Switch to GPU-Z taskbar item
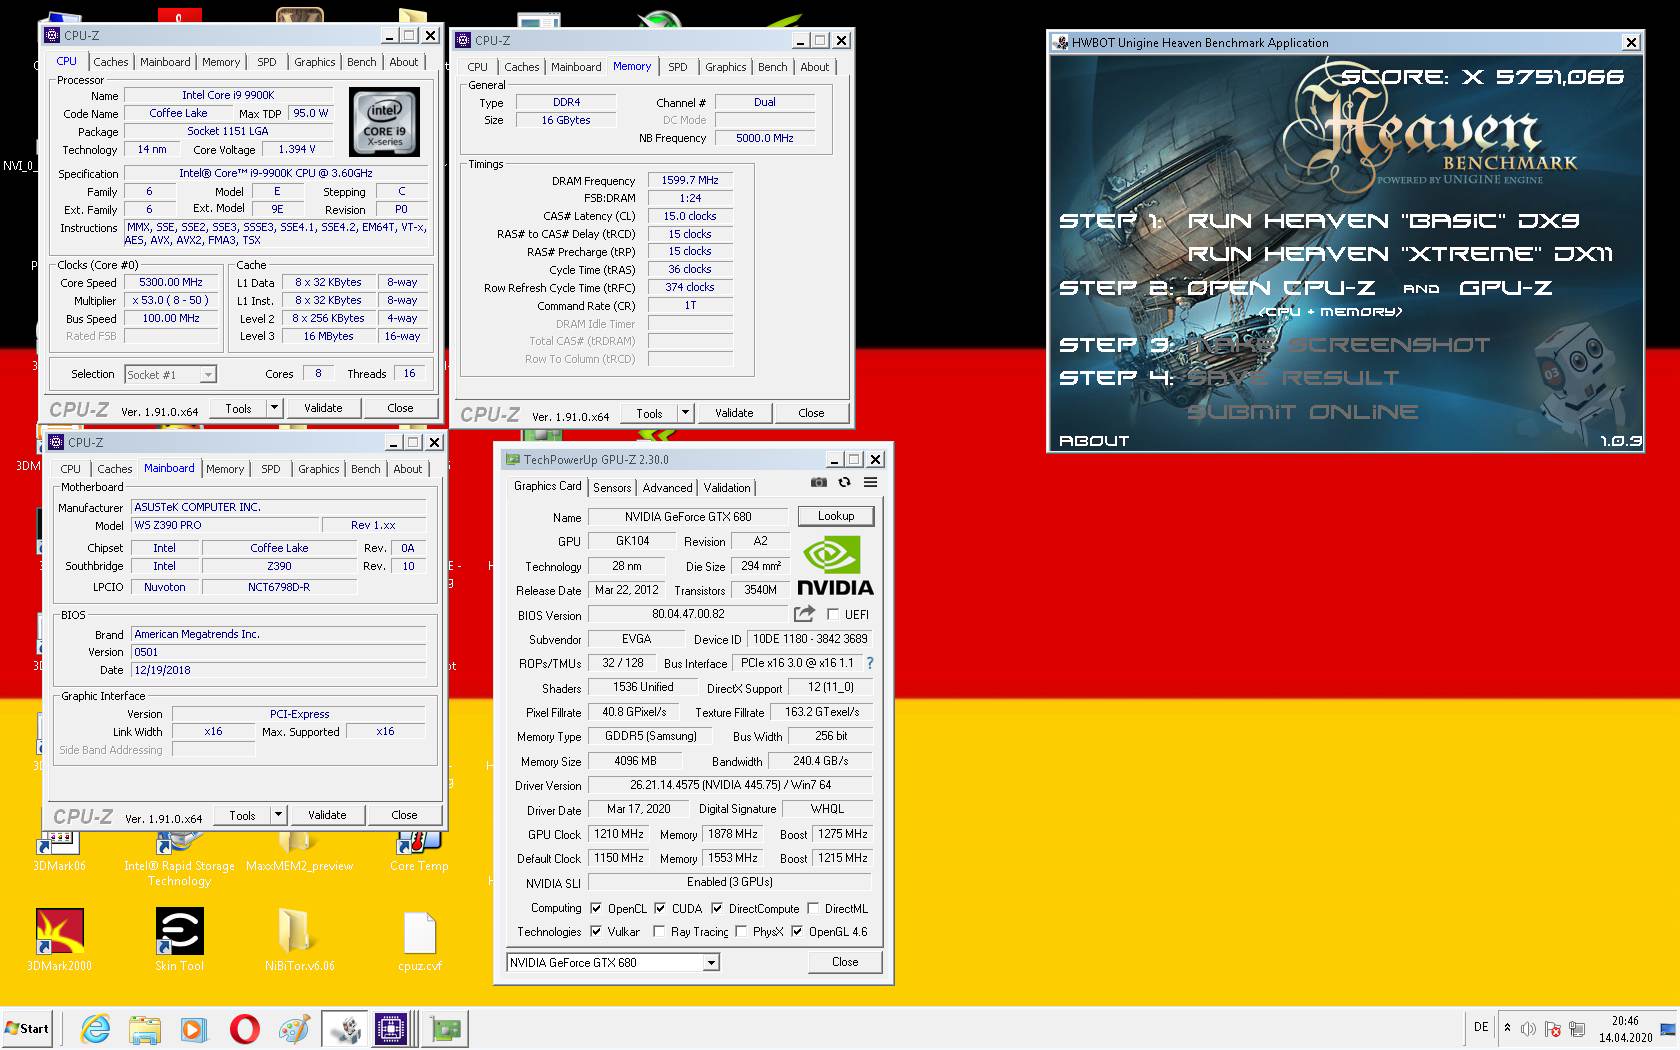This screenshot has width=1680, height=1050. coord(445,1029)
